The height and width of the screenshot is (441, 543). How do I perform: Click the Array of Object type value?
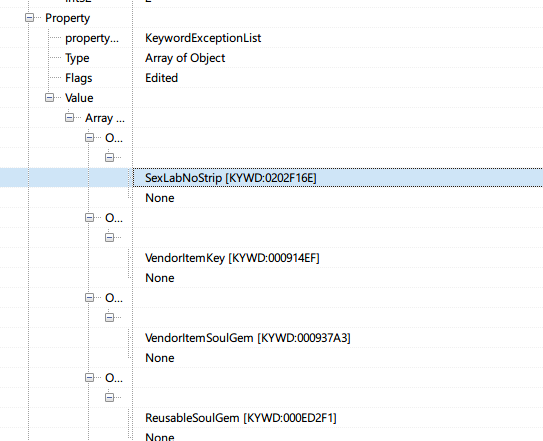tap(185, 58)
